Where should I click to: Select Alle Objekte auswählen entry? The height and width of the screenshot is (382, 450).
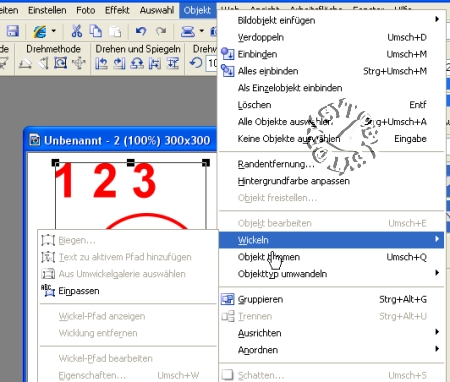(331, 122)
